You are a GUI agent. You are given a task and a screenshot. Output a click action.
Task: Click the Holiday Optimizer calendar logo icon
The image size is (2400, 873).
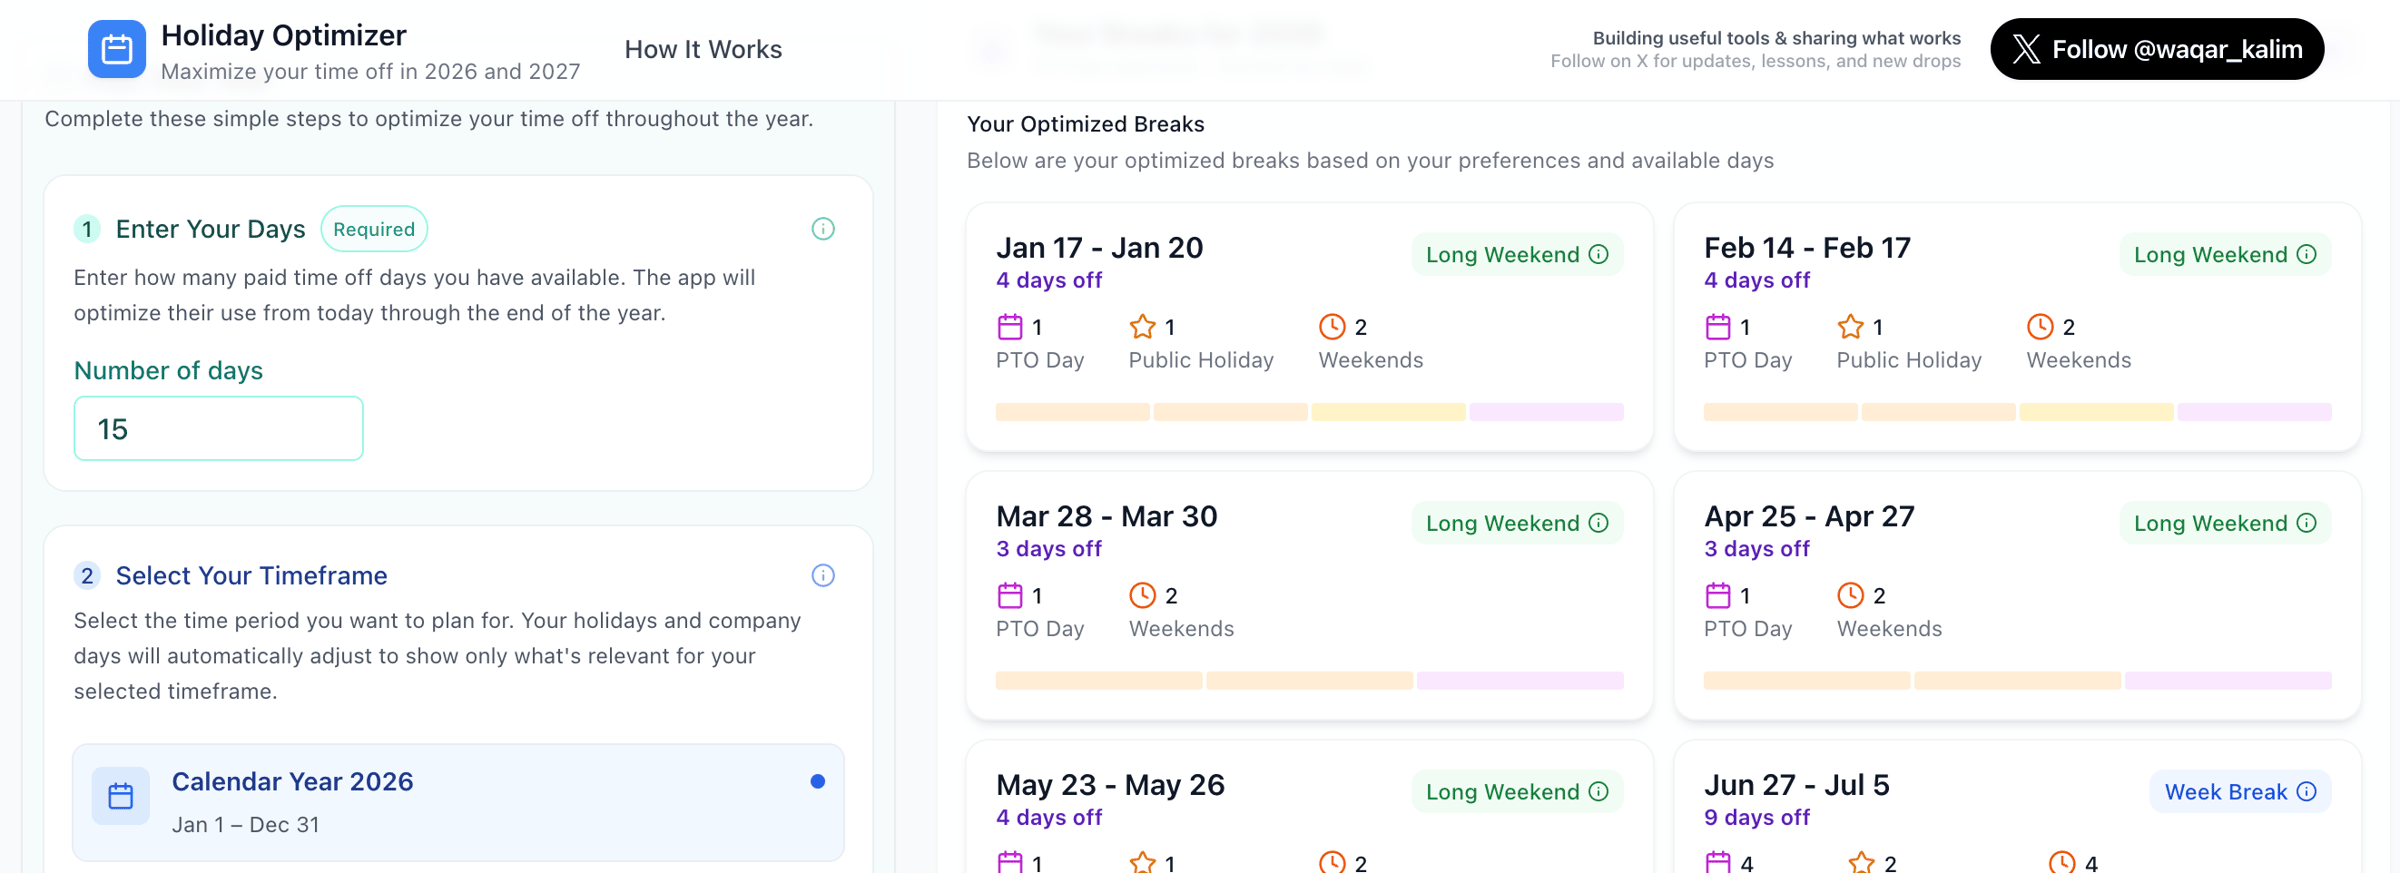click(x=116, y=49)
